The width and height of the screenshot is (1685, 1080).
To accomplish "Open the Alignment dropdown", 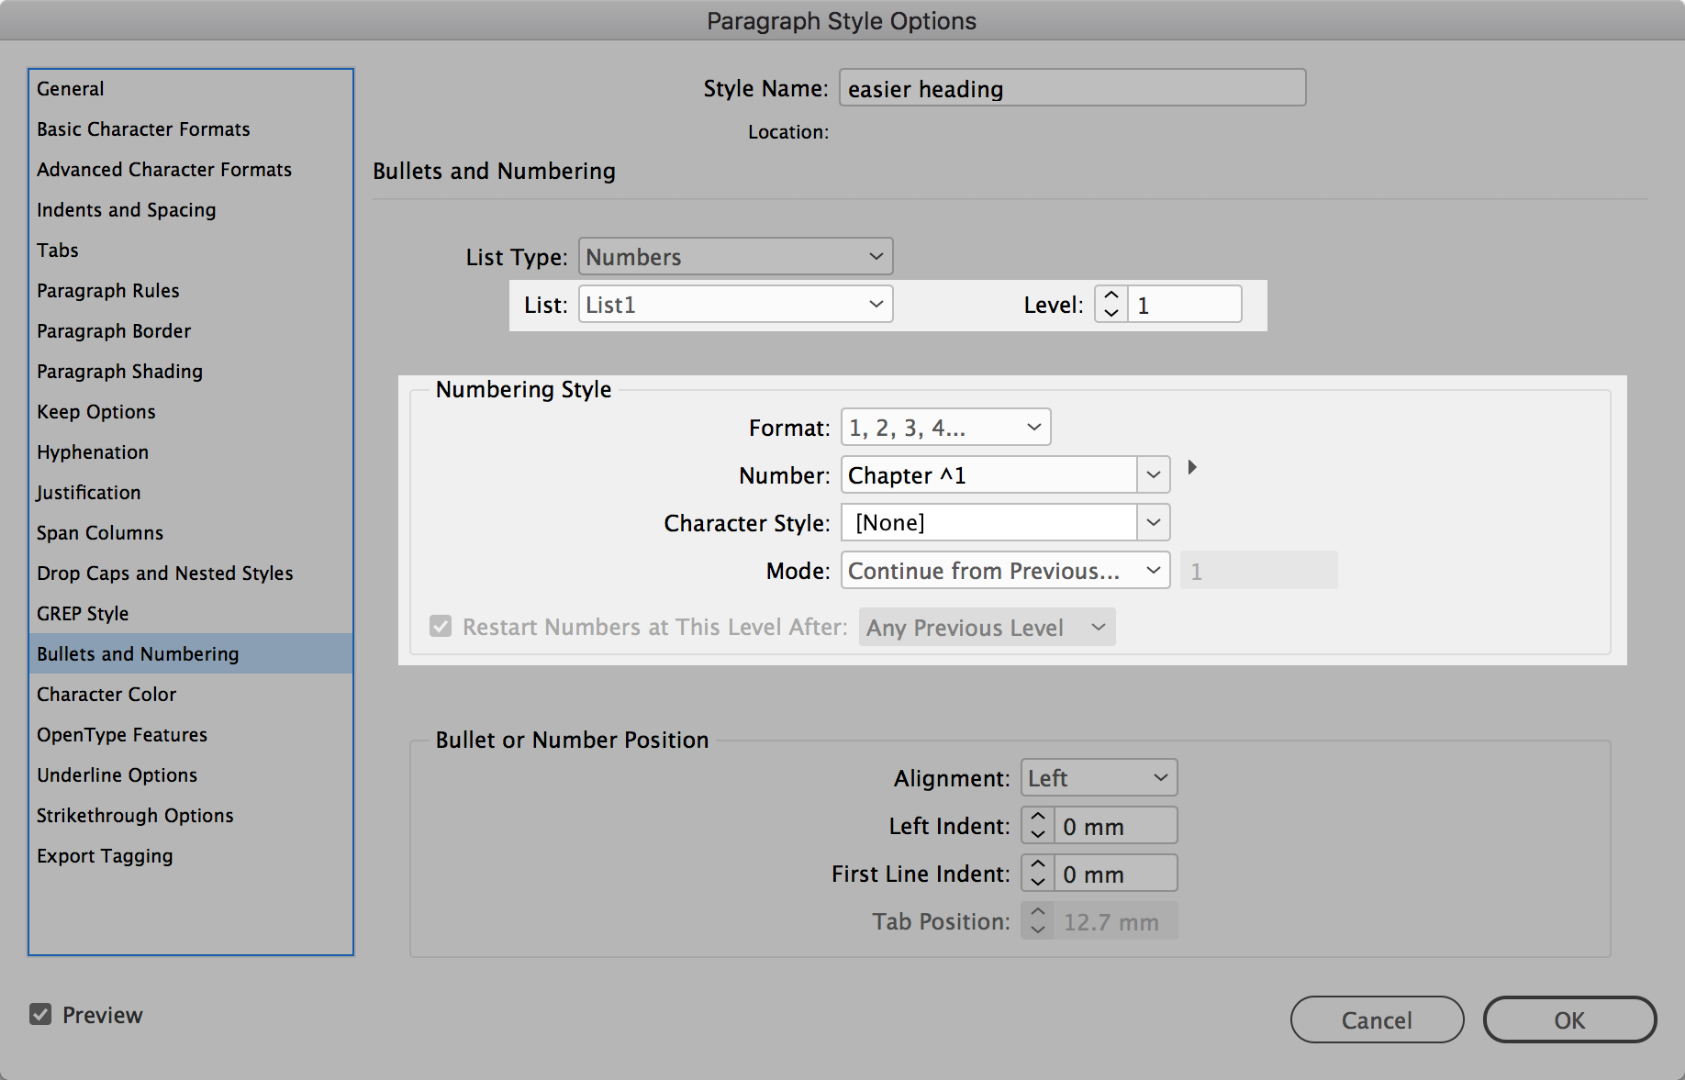I will pos(1098,778).
